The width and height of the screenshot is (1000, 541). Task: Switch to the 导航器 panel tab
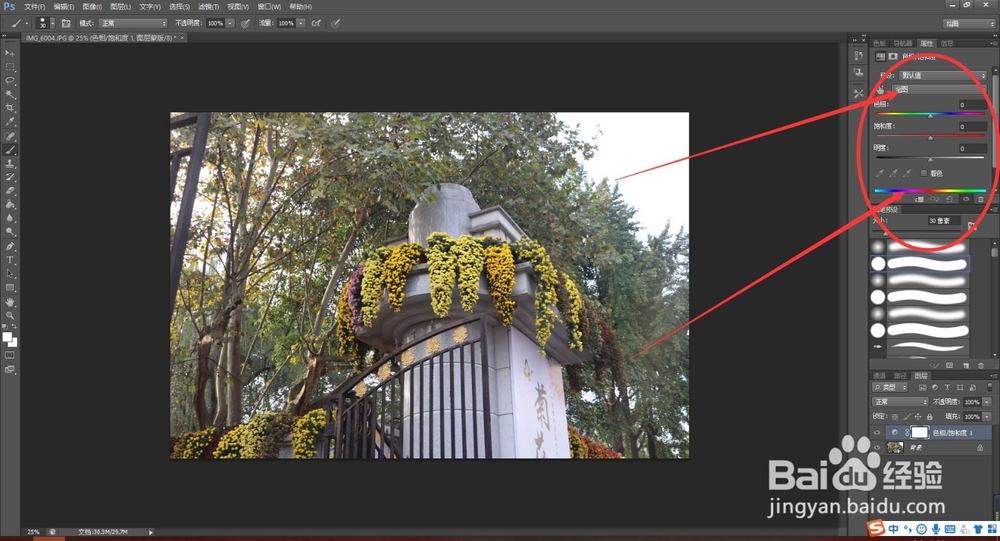point(902,43)
